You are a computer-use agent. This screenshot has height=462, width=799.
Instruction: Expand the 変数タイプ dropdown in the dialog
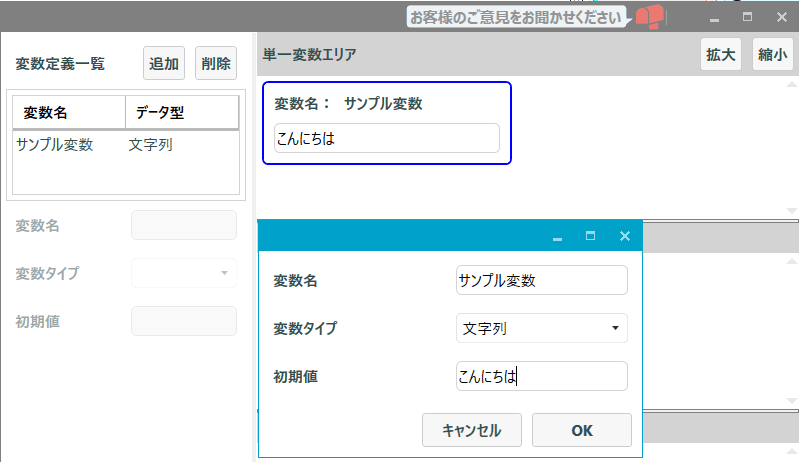(542, 328)
